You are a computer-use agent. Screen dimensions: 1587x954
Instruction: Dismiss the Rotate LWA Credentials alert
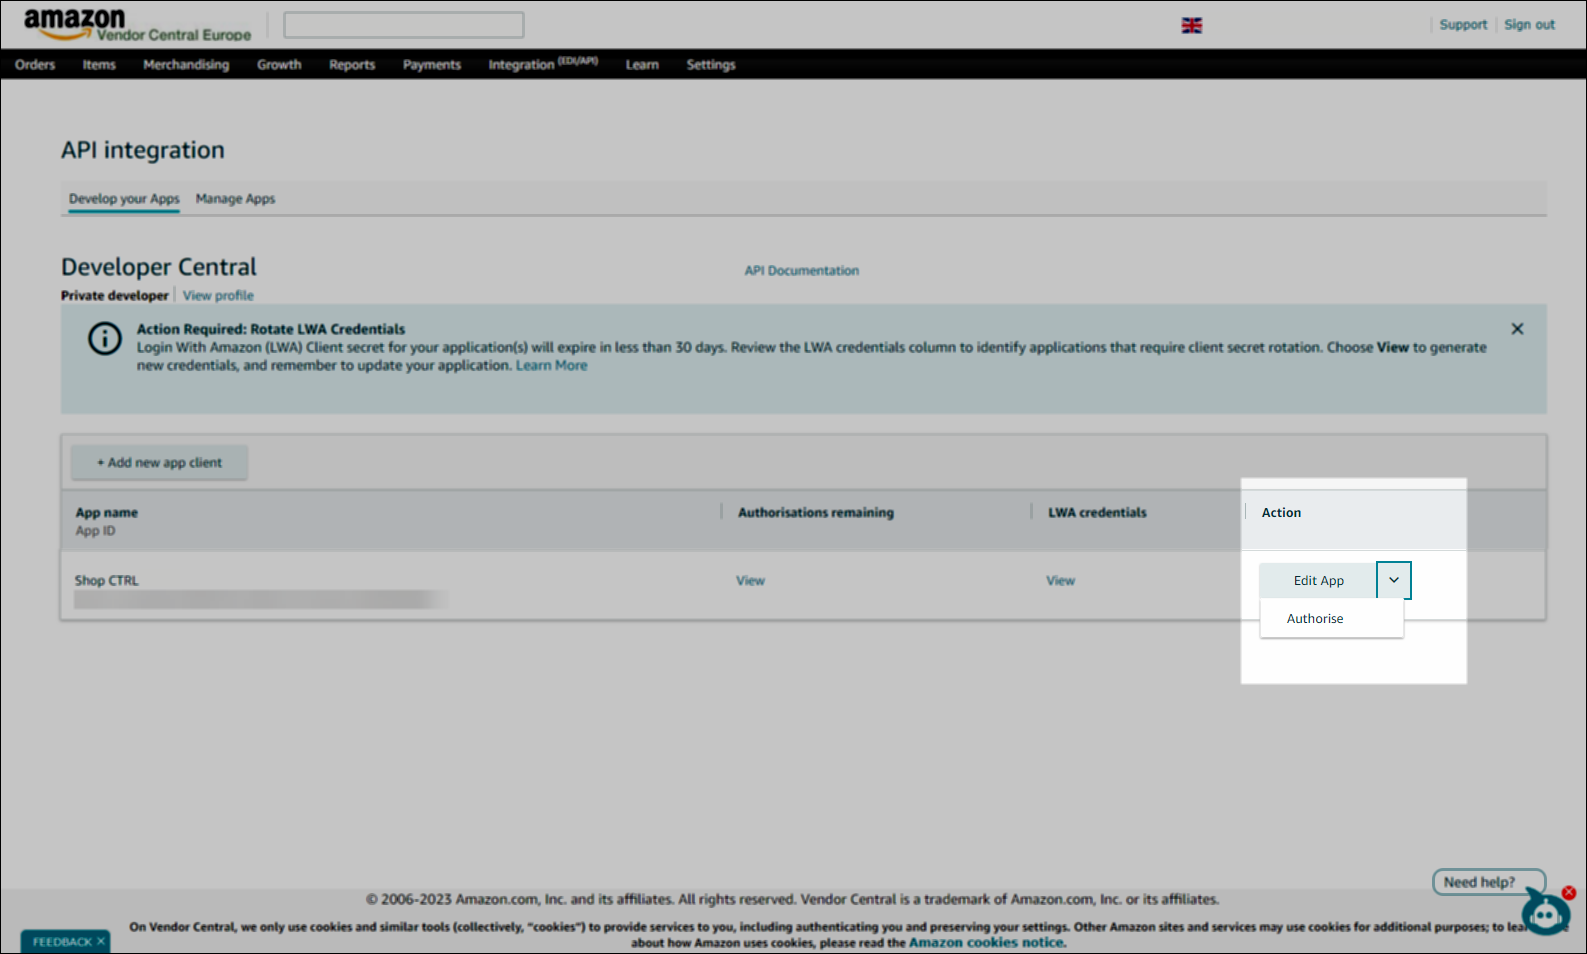[1517, 328]
